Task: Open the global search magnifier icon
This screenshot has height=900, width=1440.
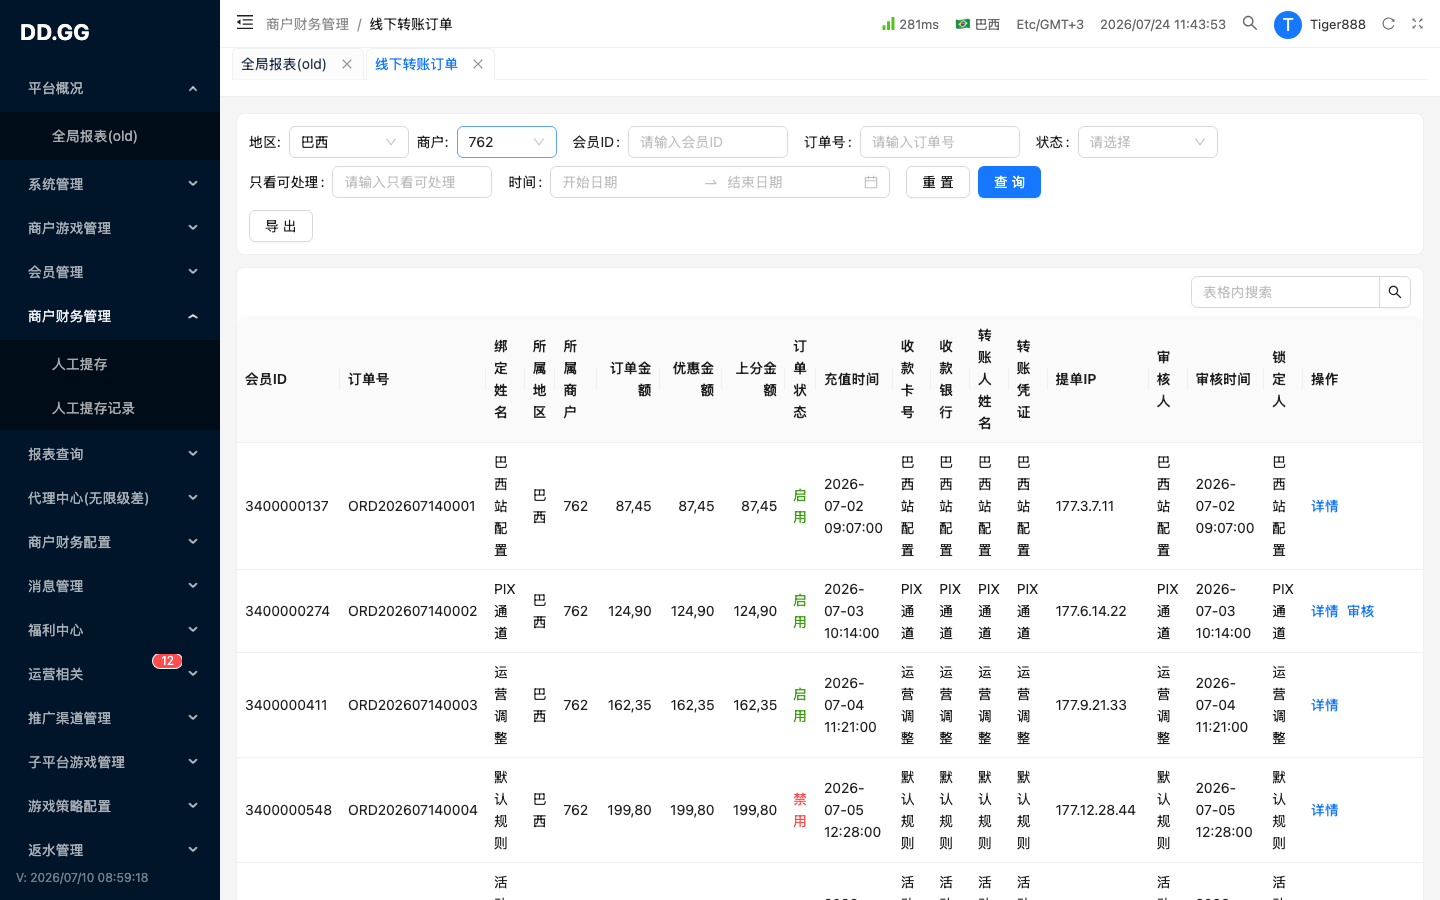Action: (x=1250, y=23)
